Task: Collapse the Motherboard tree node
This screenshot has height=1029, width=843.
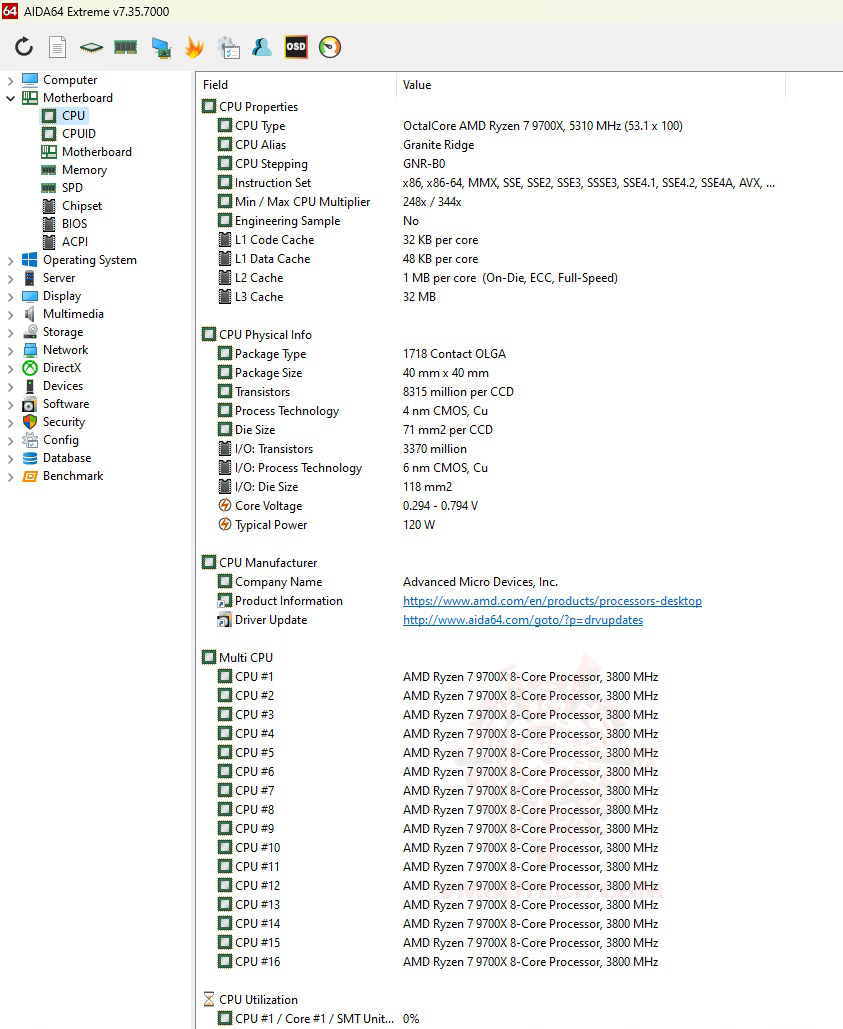Action: [10, 98]
